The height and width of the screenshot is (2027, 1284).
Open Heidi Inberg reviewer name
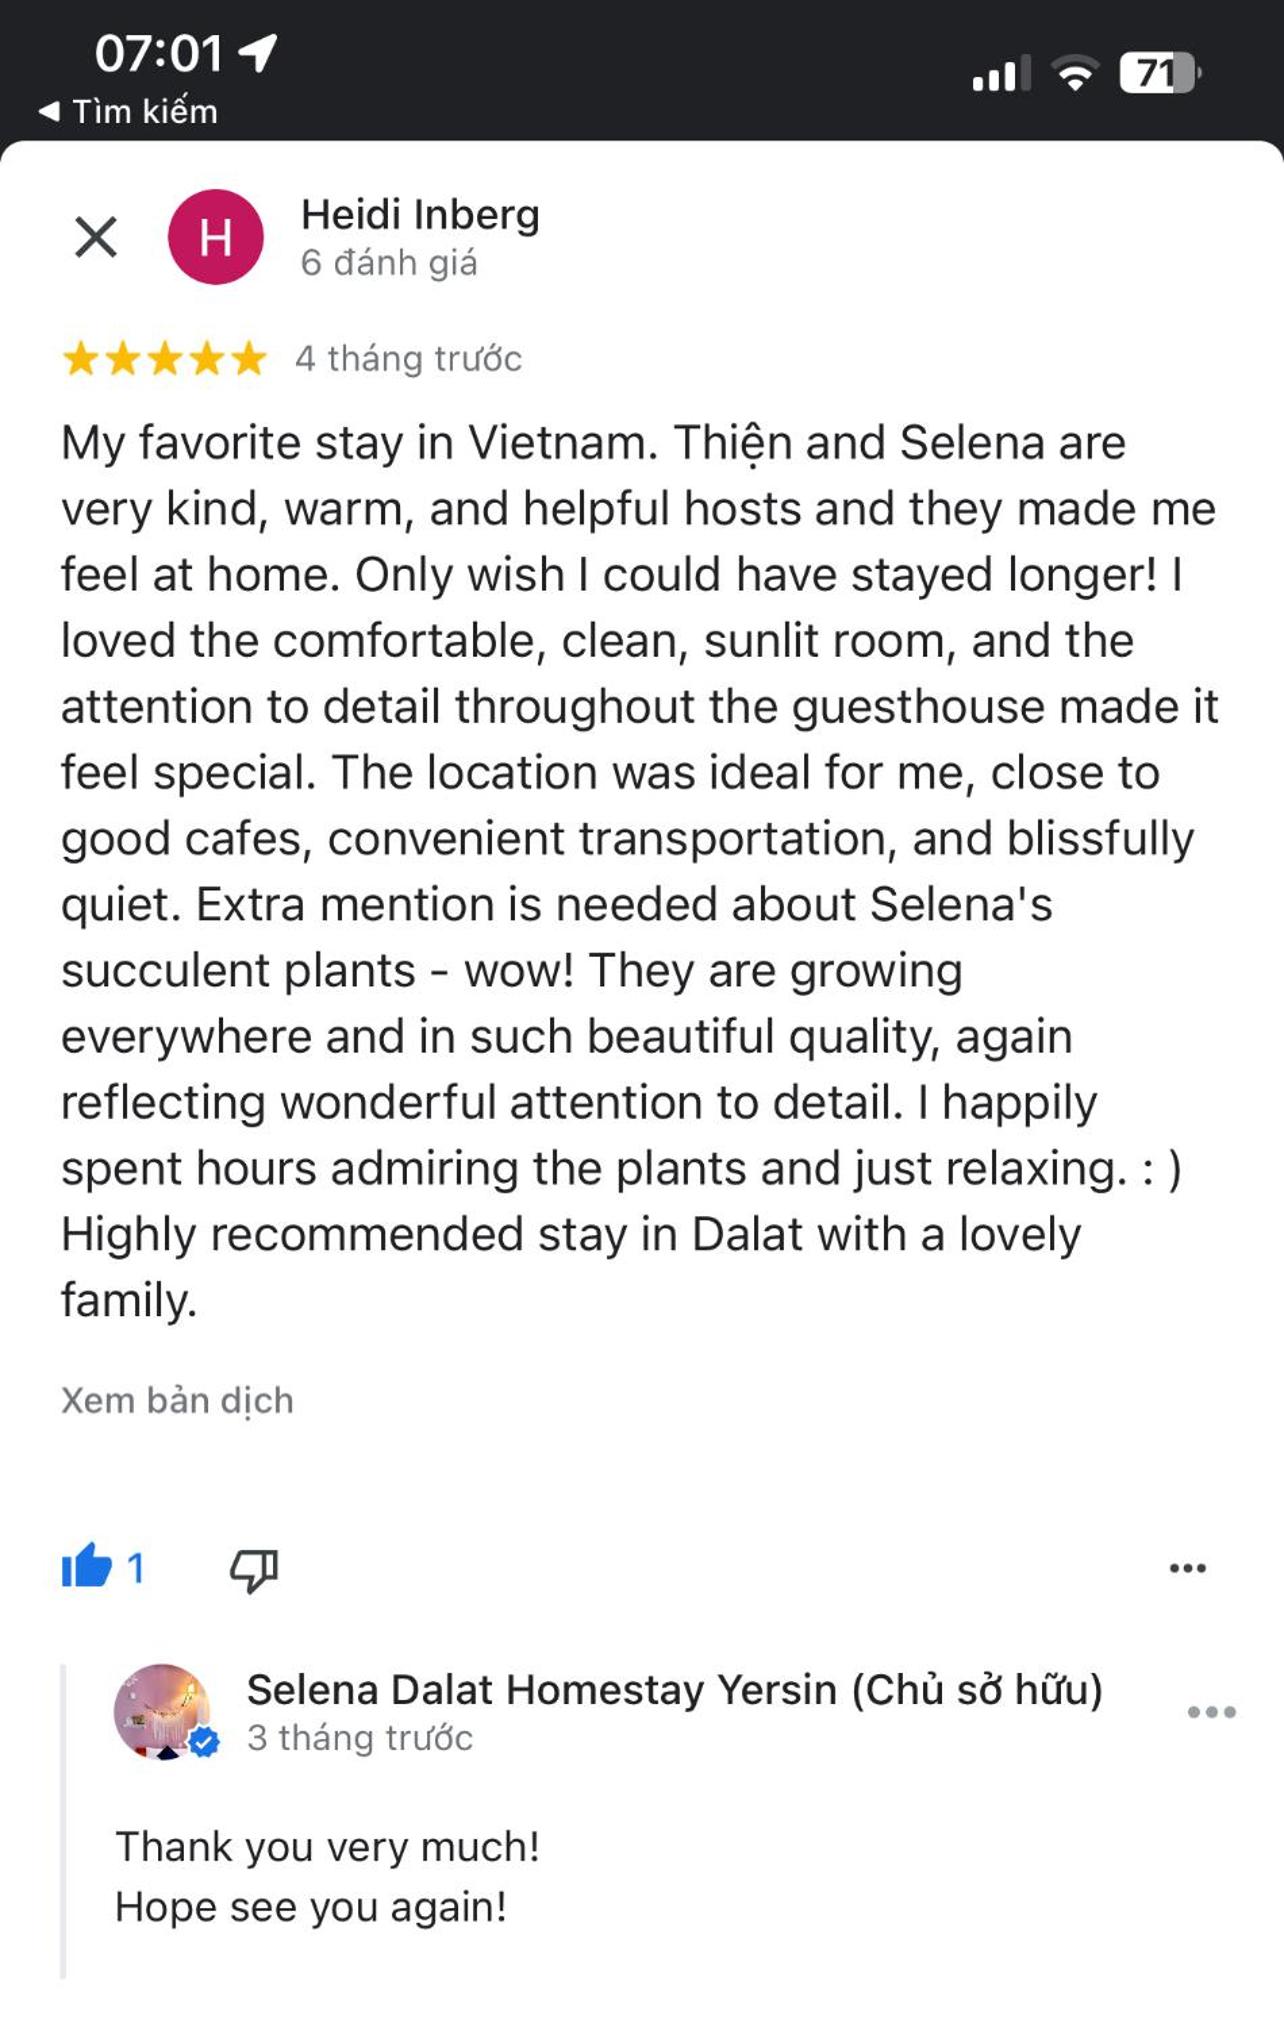click(420, 214)
